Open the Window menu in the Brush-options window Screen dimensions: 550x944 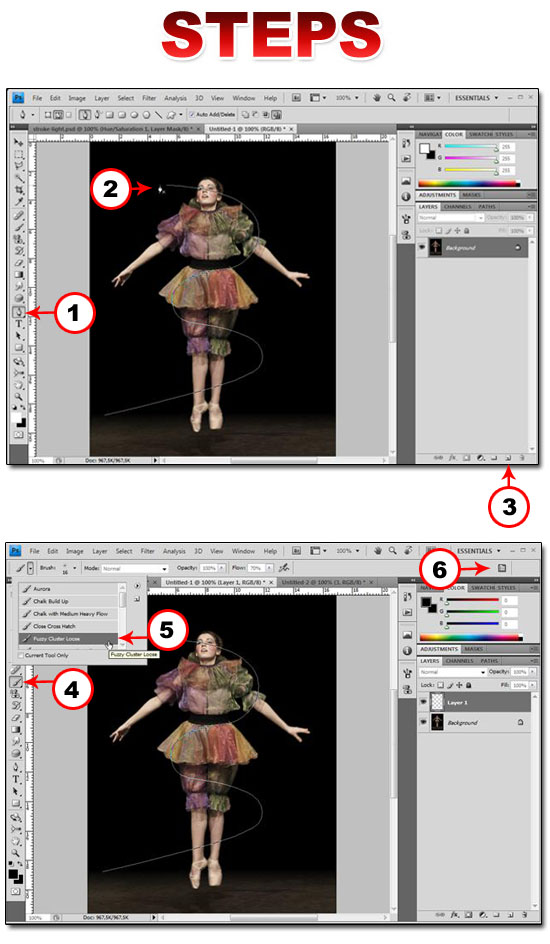[x=243, y=551]
